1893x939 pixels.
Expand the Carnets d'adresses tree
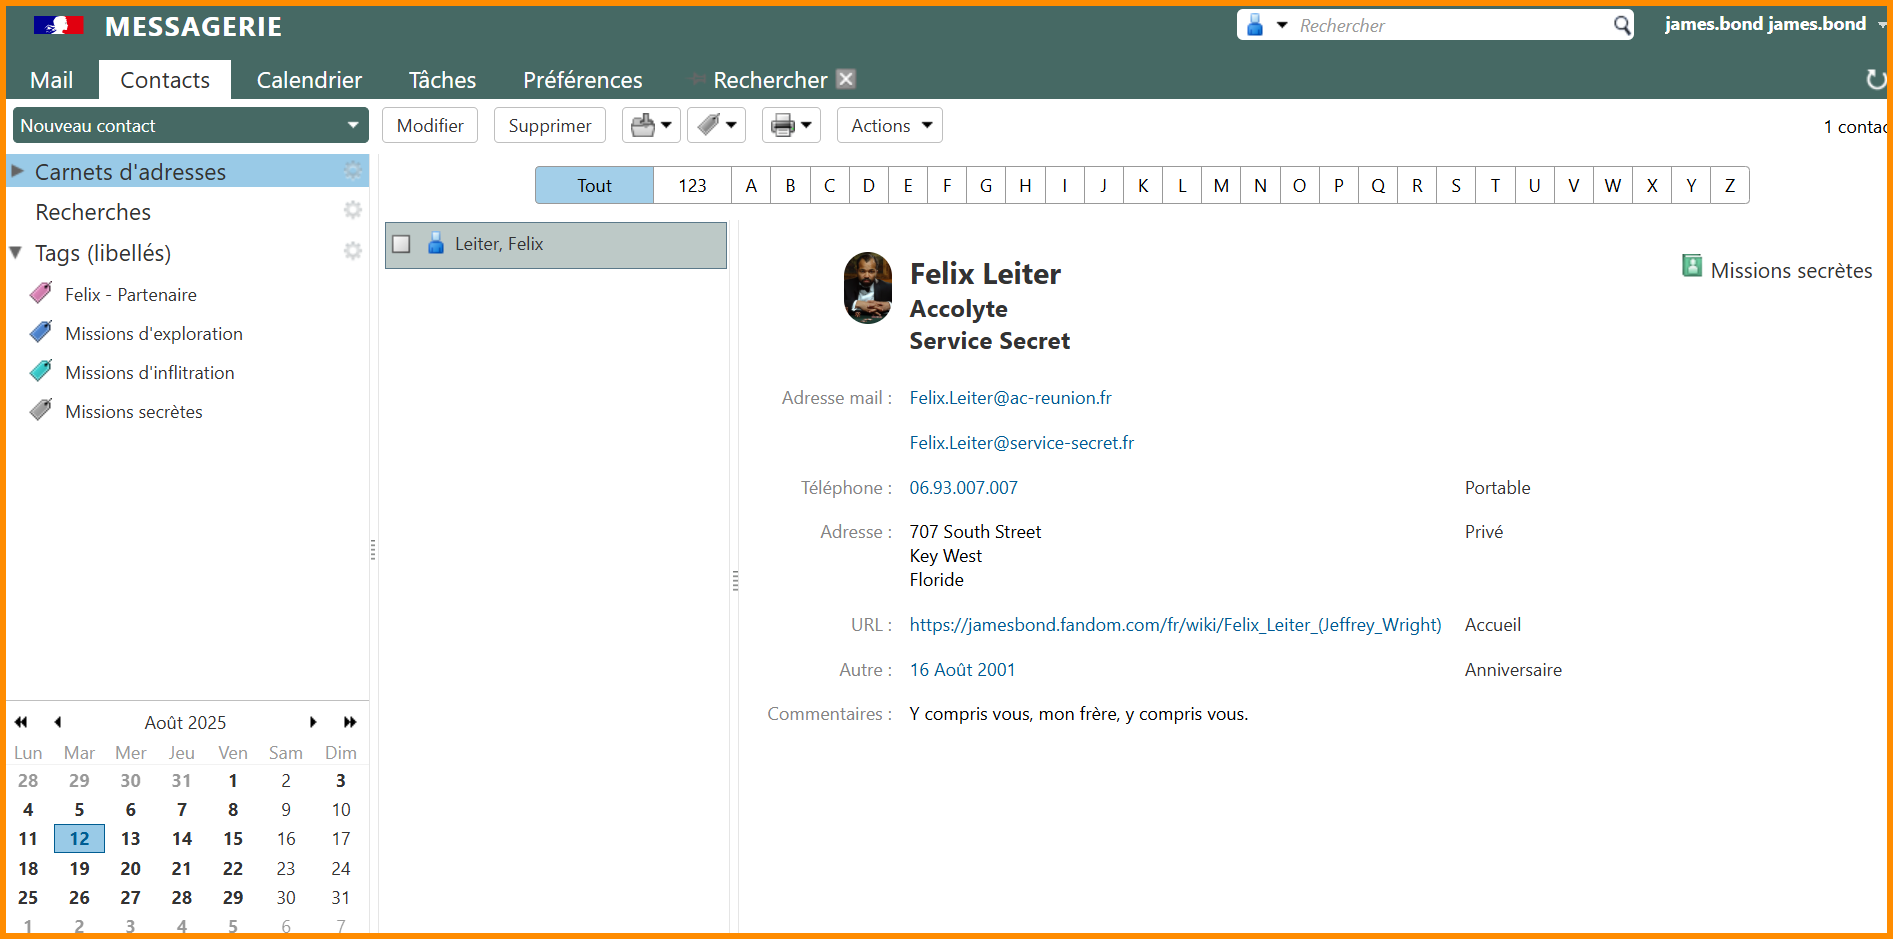[x=17, y=172]
